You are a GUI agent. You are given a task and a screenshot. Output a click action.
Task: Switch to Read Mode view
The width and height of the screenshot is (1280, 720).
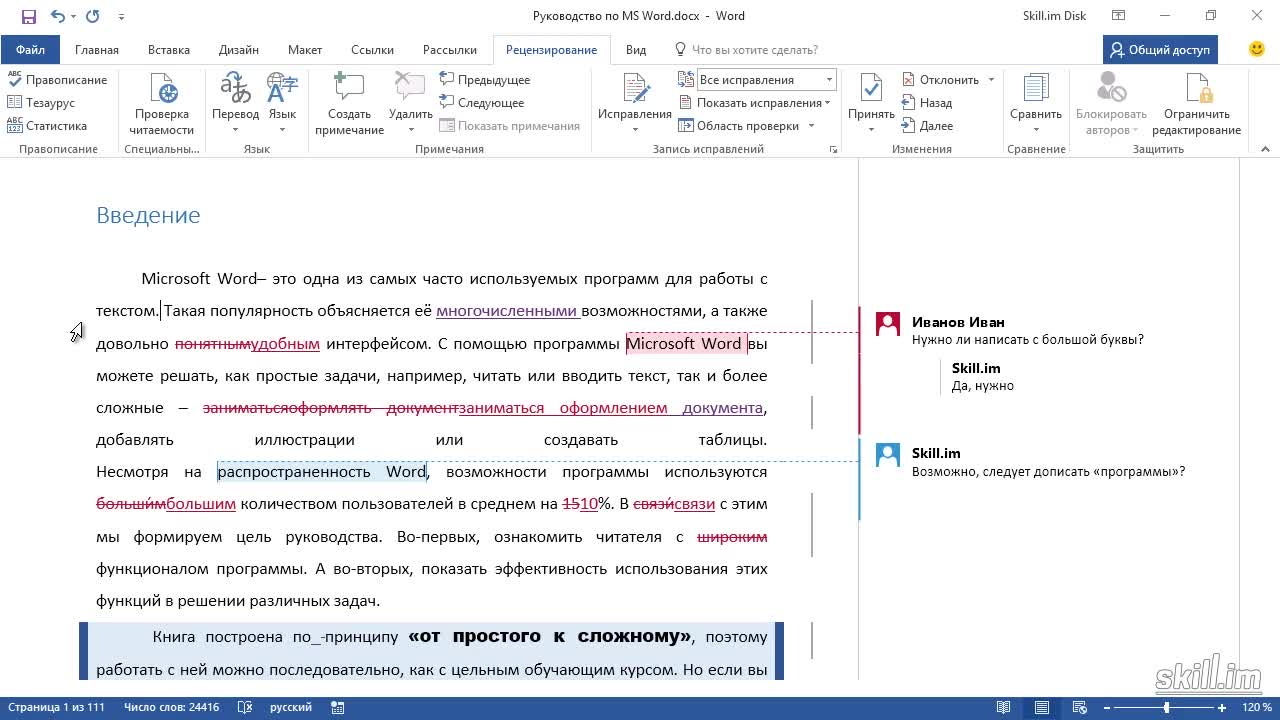pyautogui.click(x=1003, y=707)
